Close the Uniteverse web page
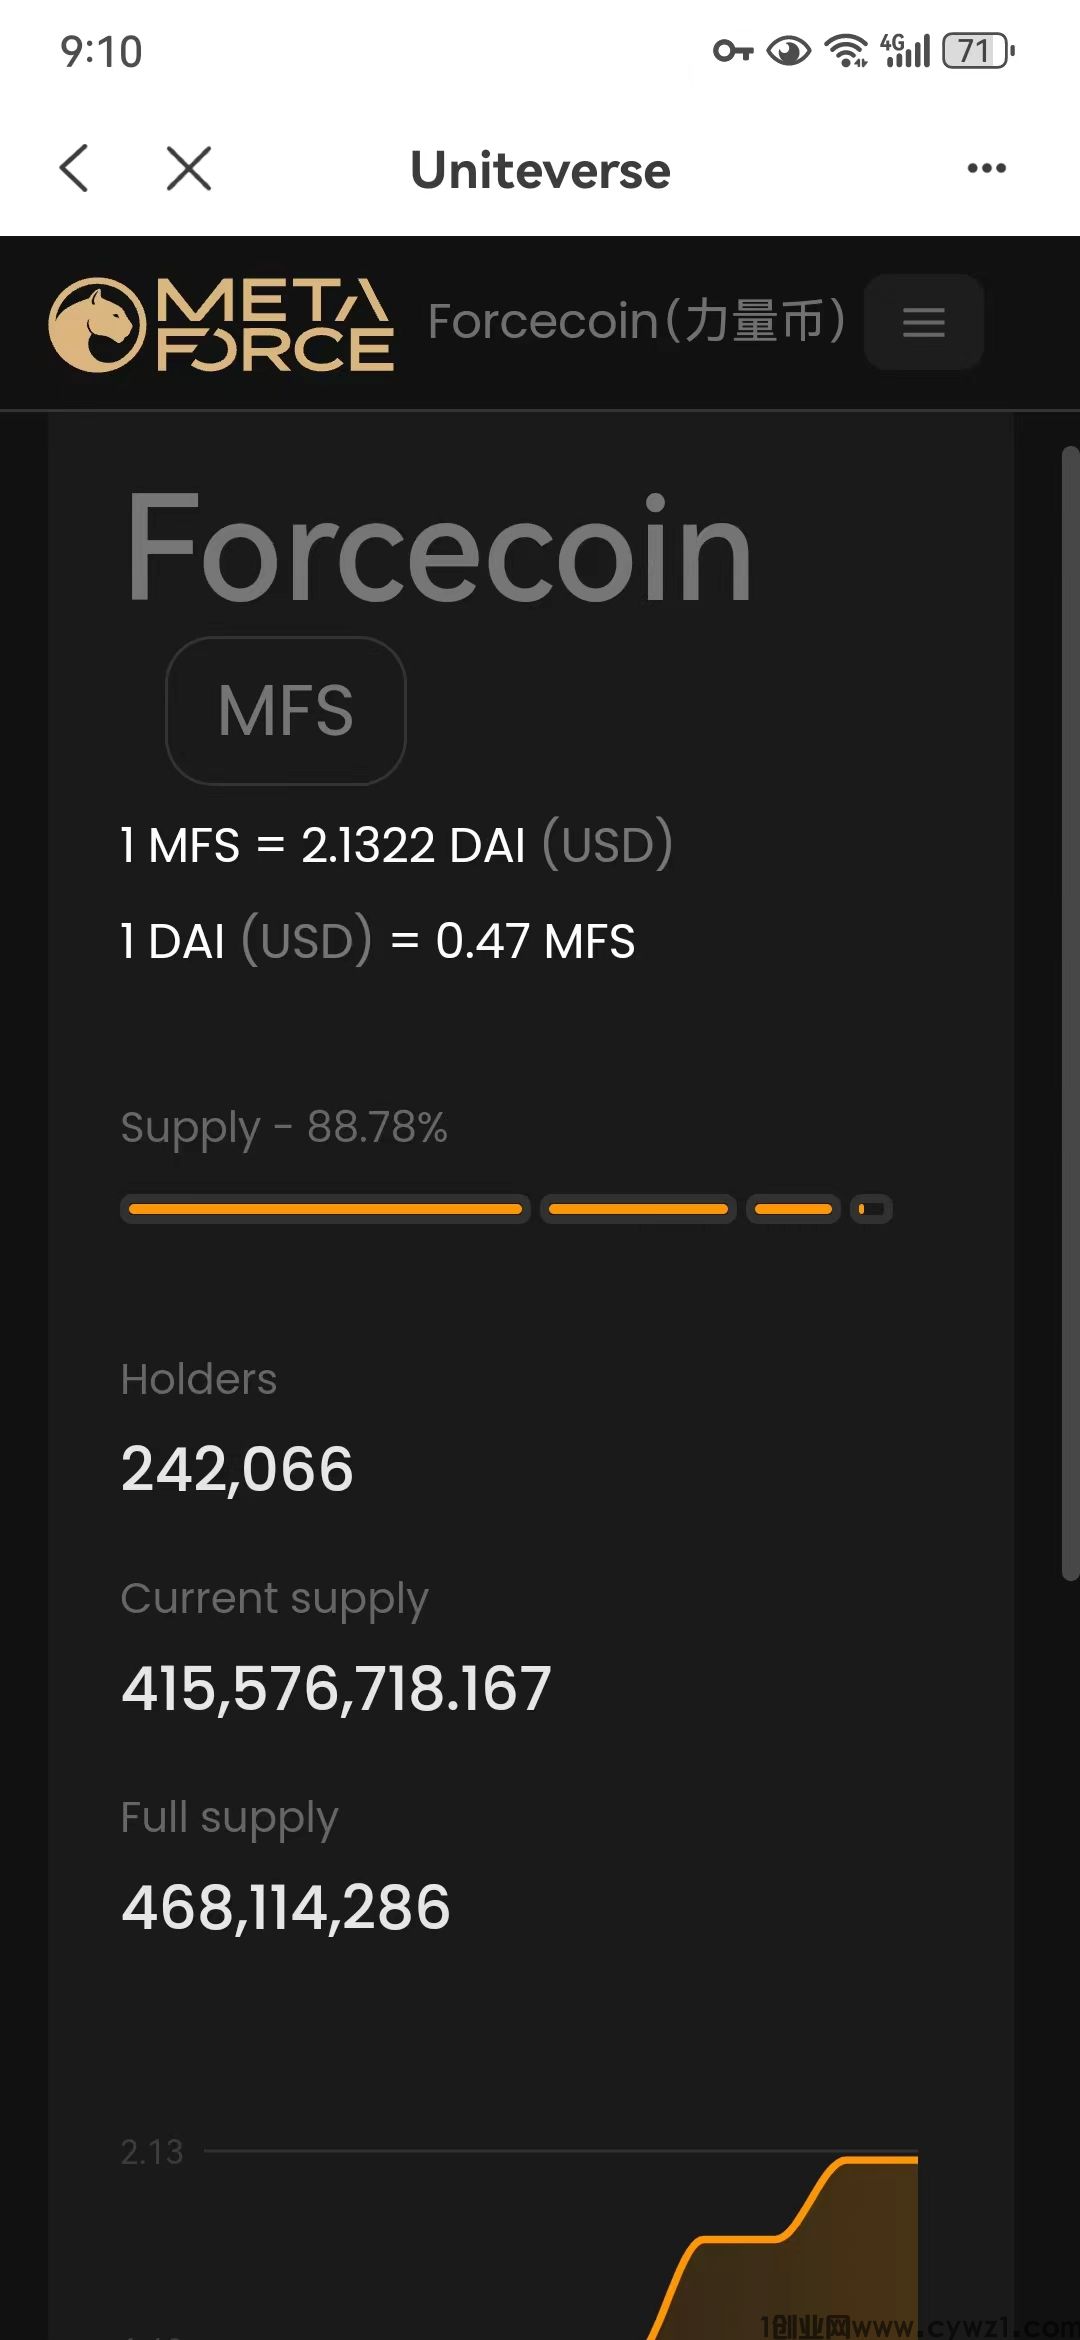This screenshot has width=1080, height=2340. (x=189, y=168)
